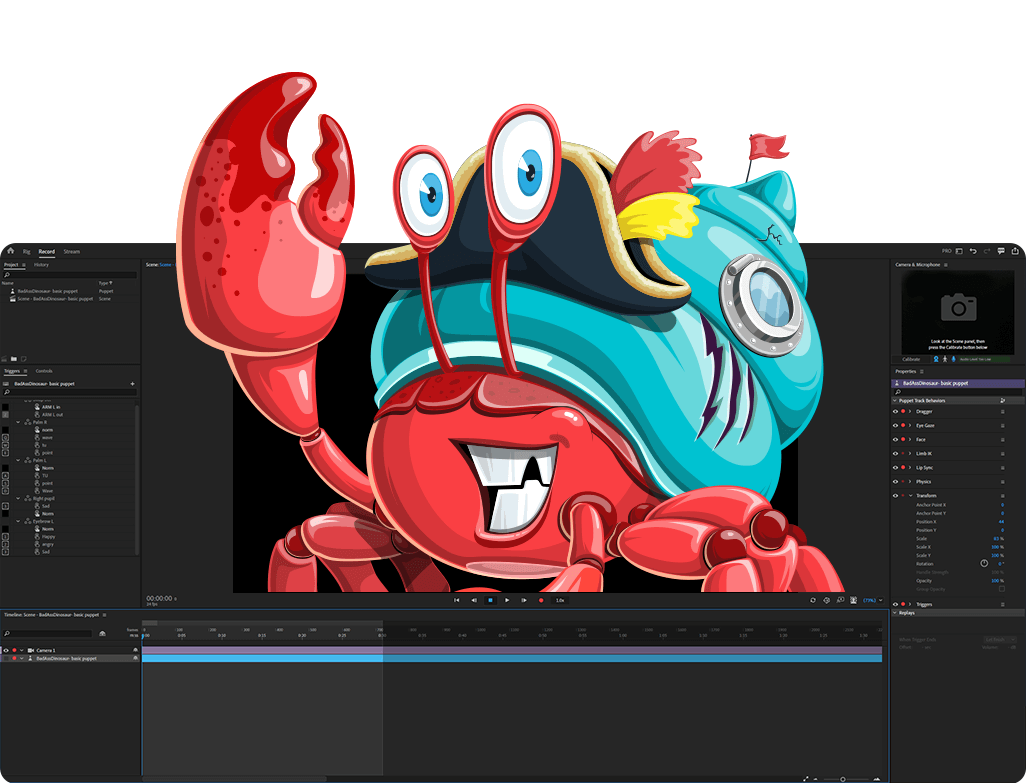Expand the Lip Sync behavior
The width and height of the screenshot is (1026, 783).
point(910,467)
